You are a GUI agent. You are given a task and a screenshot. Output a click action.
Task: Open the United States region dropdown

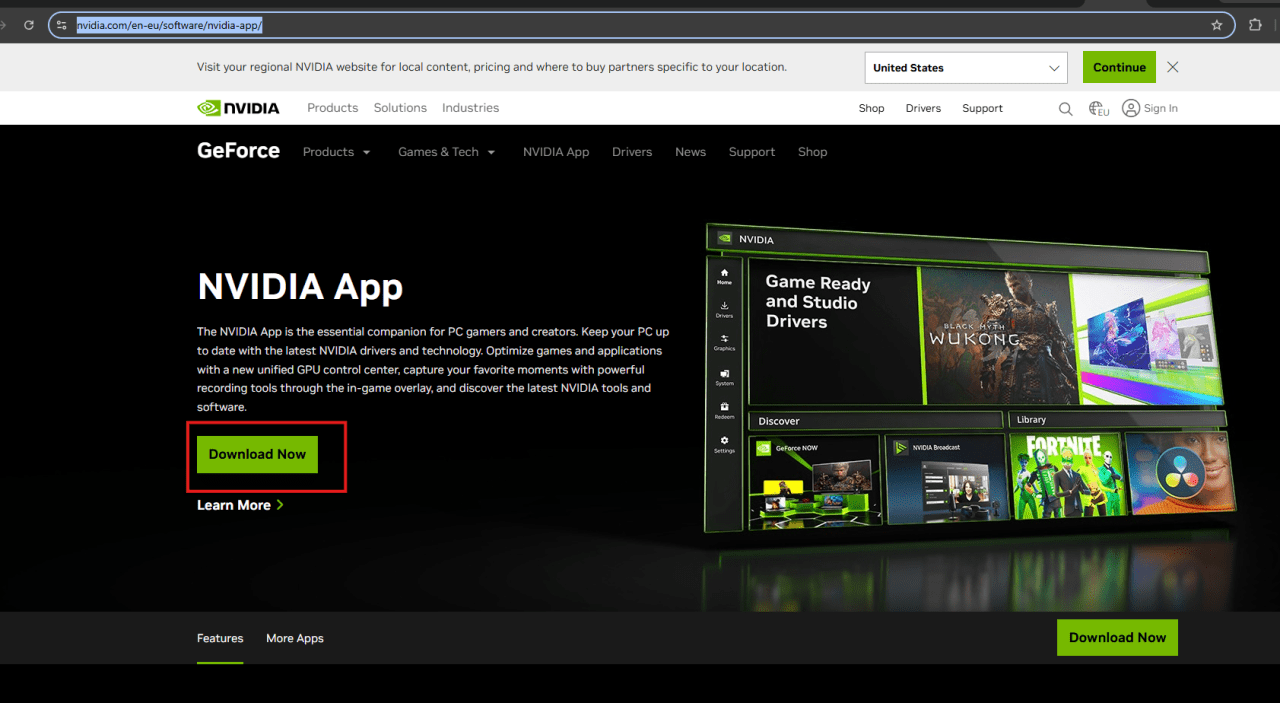[x=965, y=68]
